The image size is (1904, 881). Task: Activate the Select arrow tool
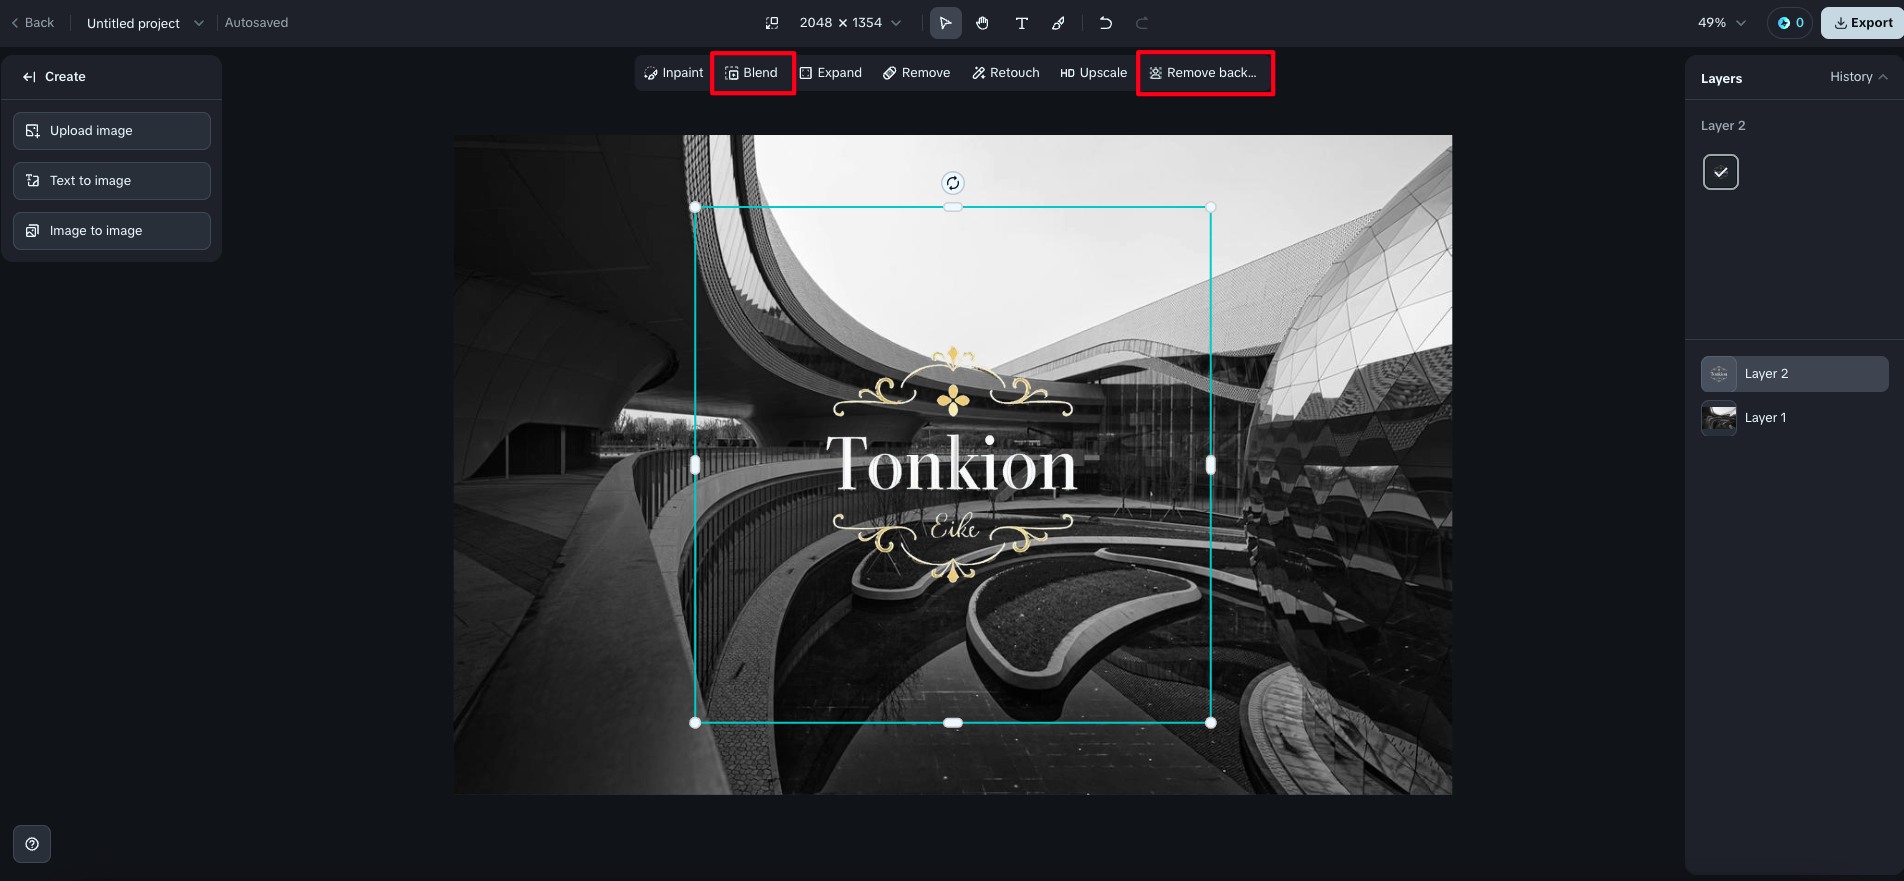(945, 23)
